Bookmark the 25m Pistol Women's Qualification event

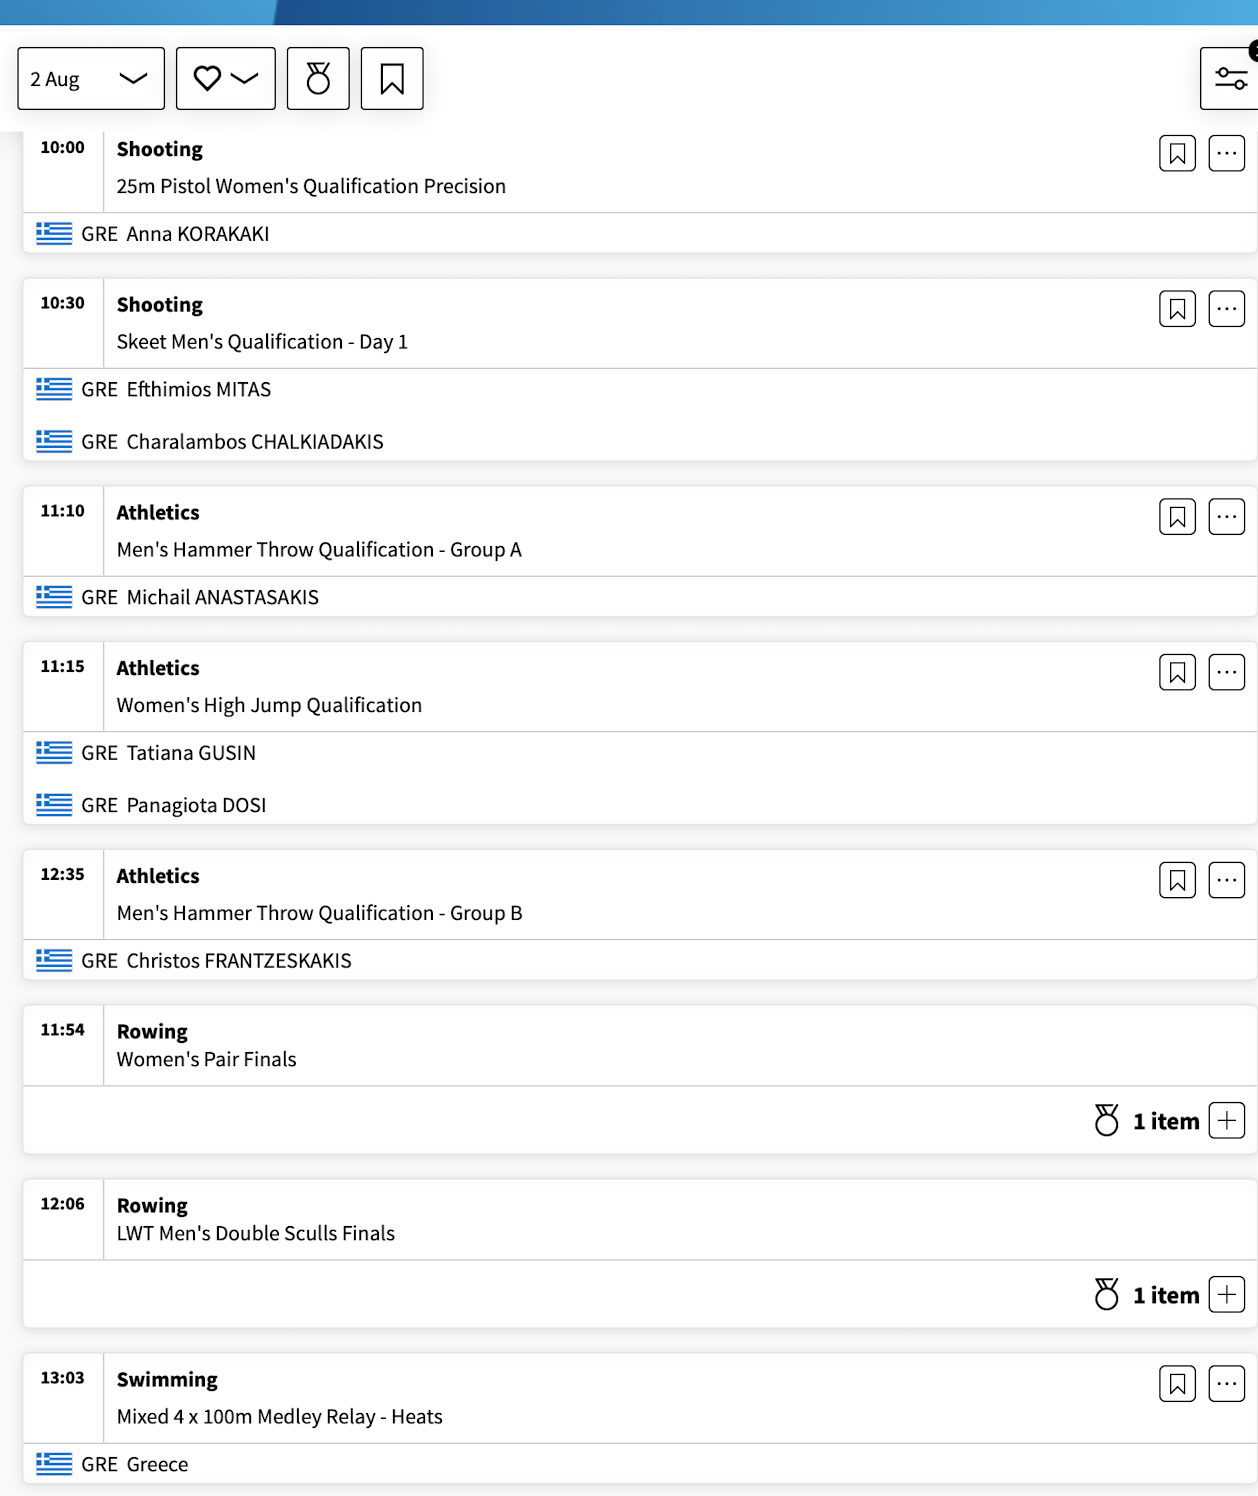coord(1177,154)
